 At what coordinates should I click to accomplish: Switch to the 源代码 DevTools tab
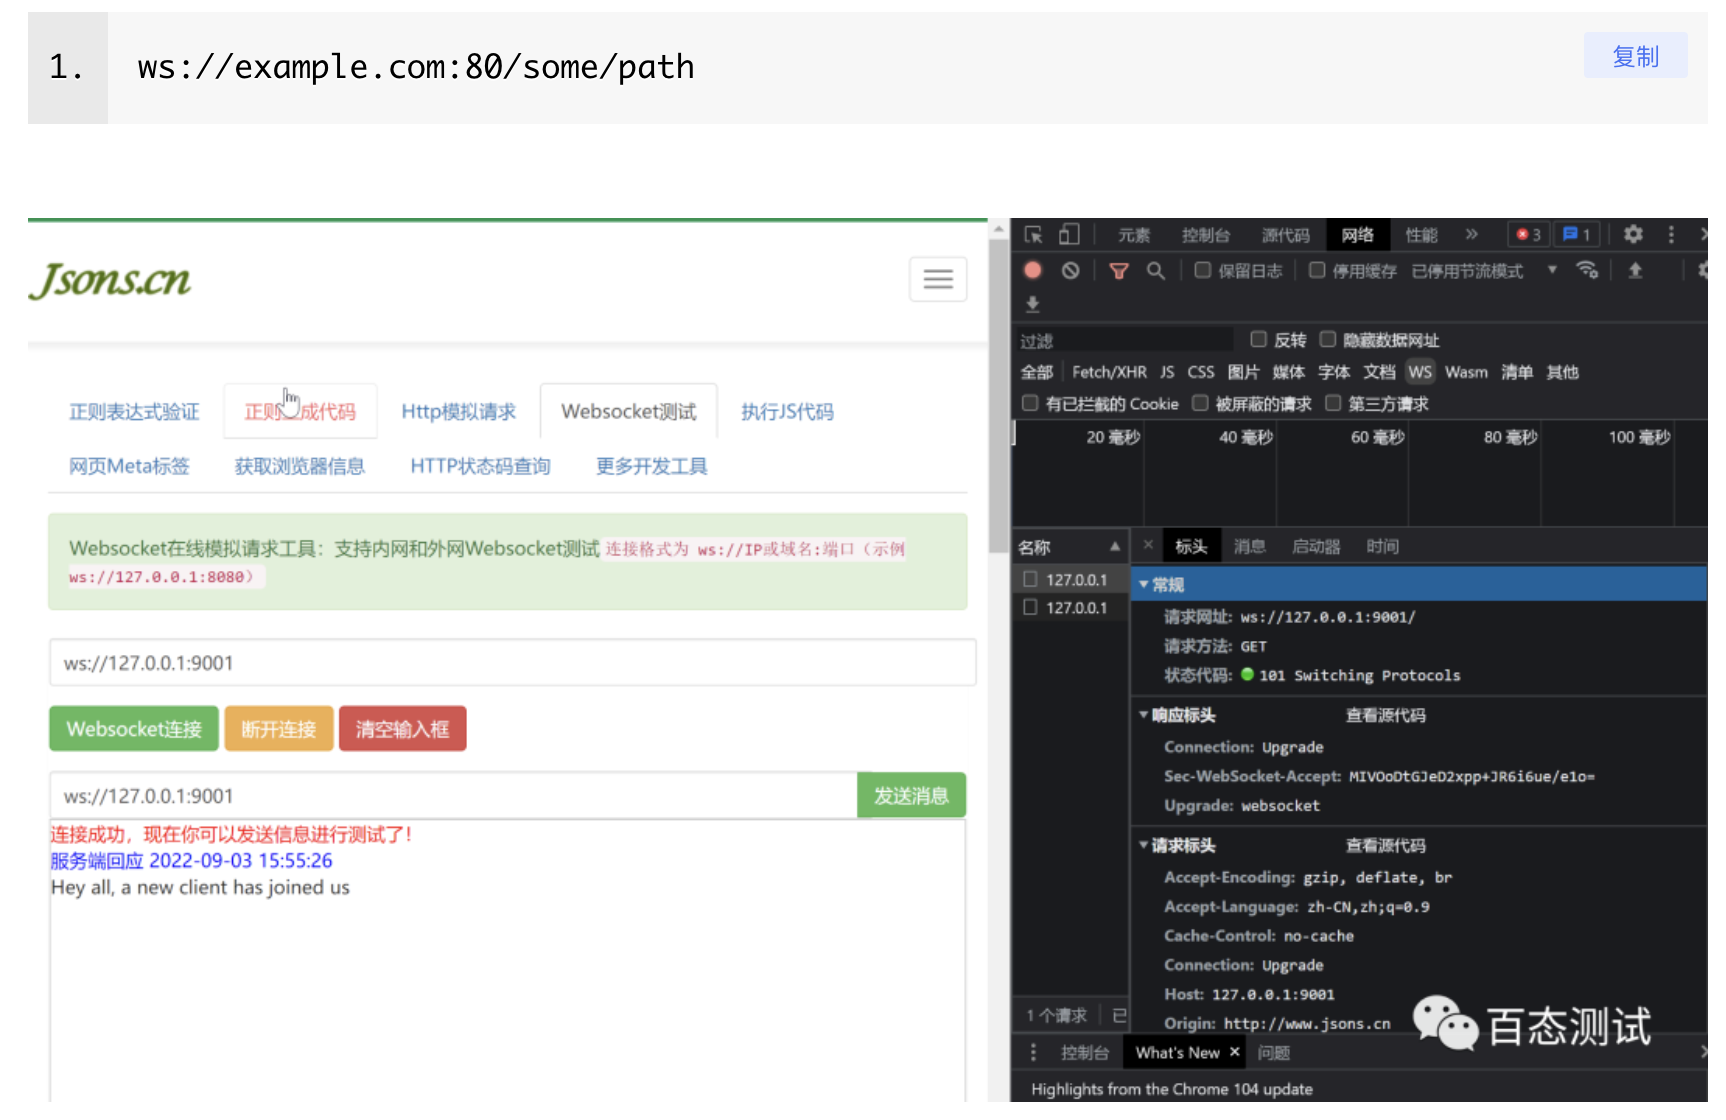pyautogui.click(x=1286, y=235)
